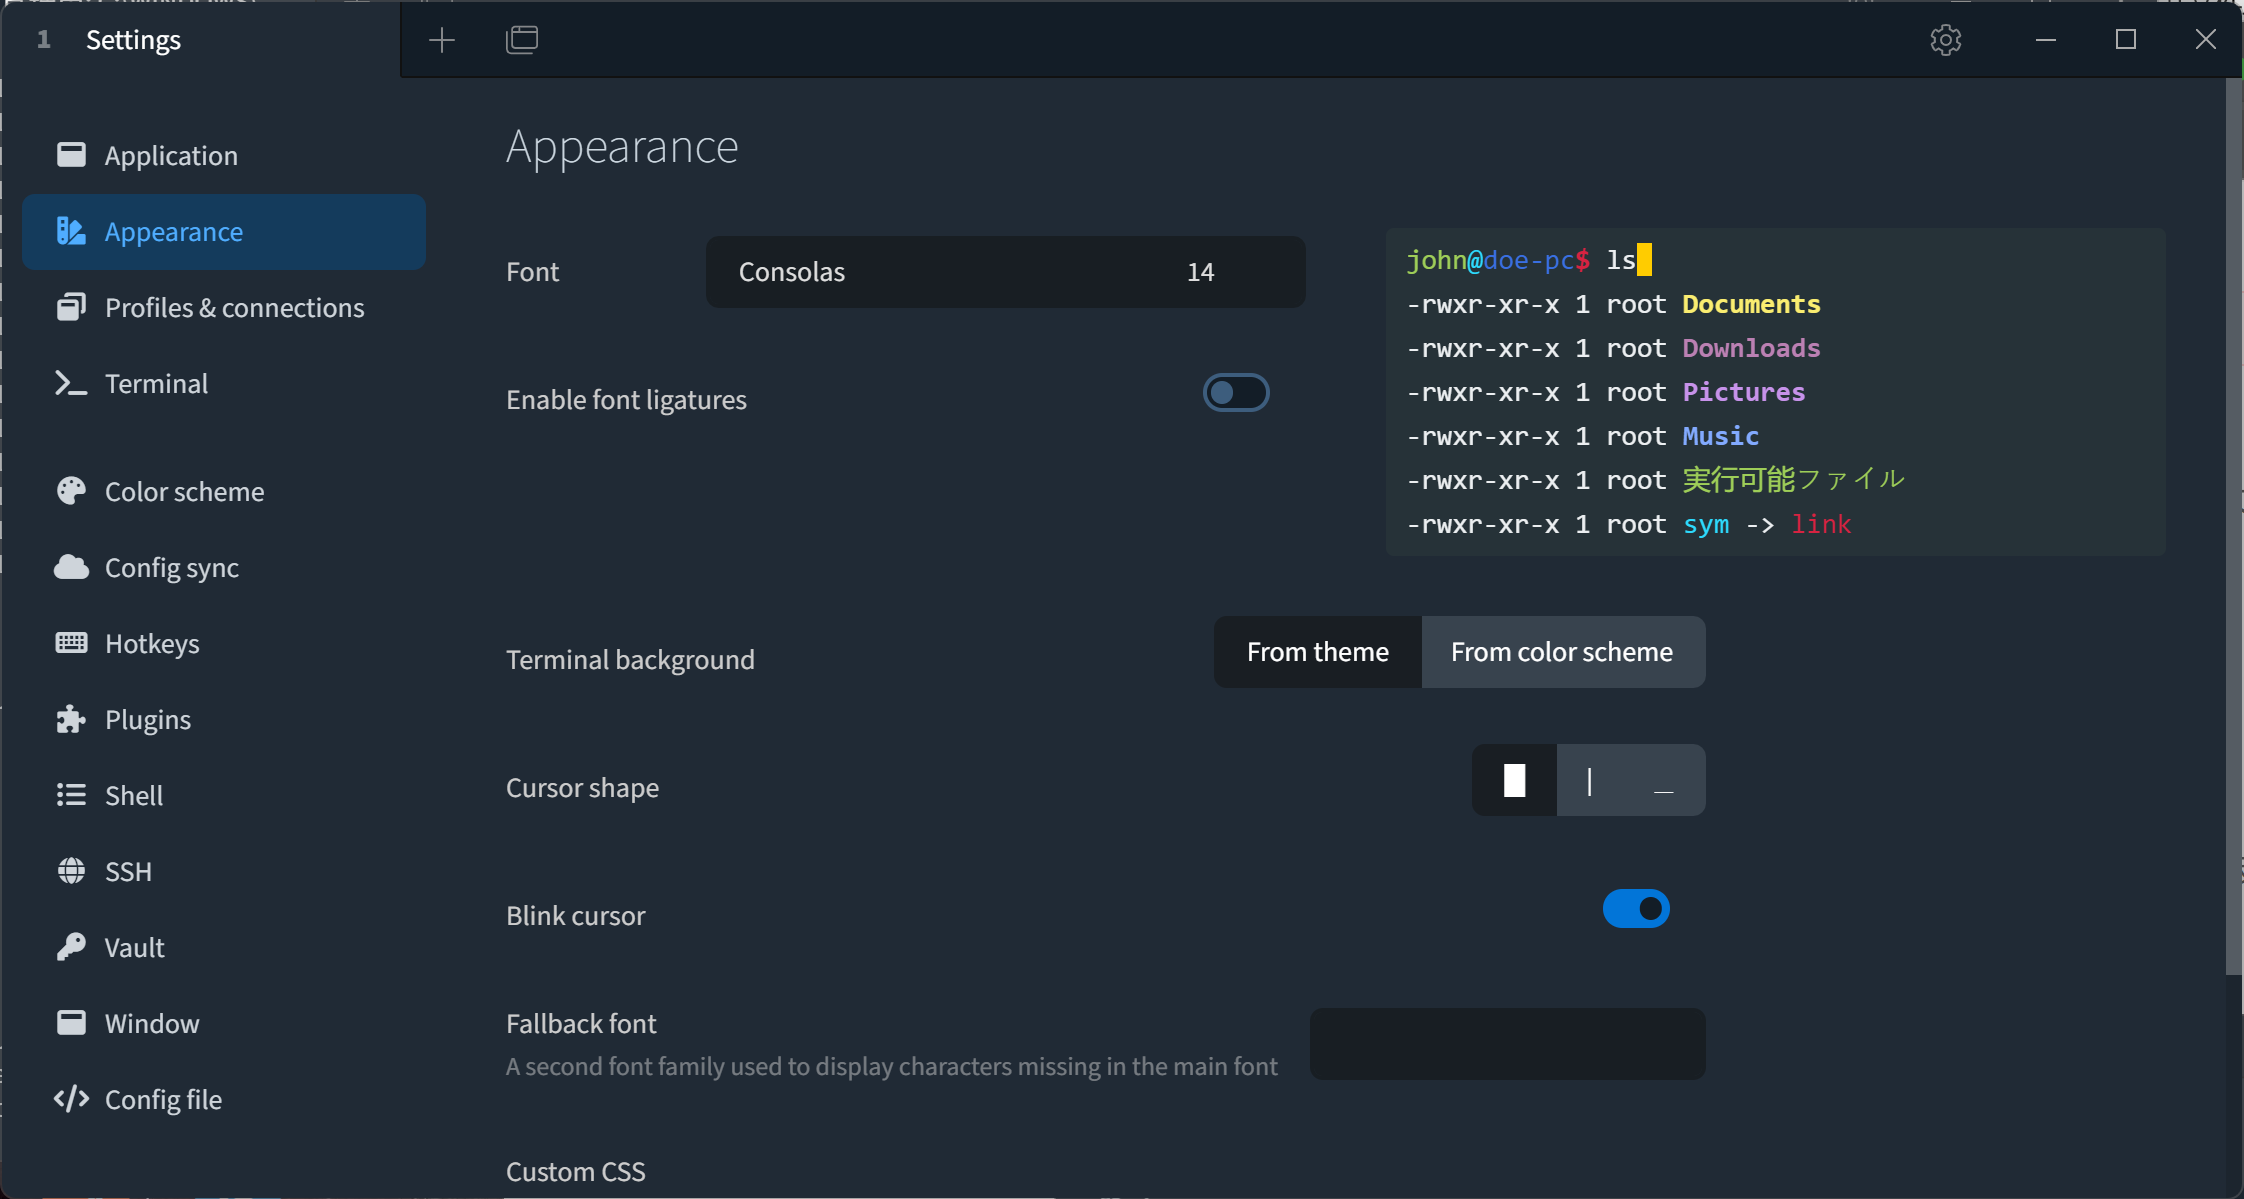Open Vault key icon
The width and height of the screenshot is (2244, 1199).
coord(71,947)
